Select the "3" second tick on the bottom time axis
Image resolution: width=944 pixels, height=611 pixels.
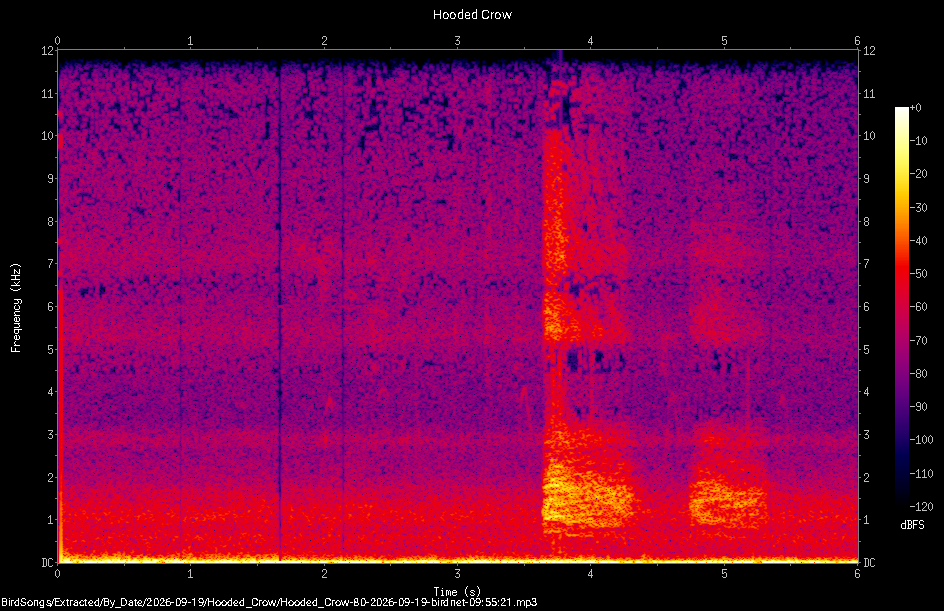click(x=458, y=574)
